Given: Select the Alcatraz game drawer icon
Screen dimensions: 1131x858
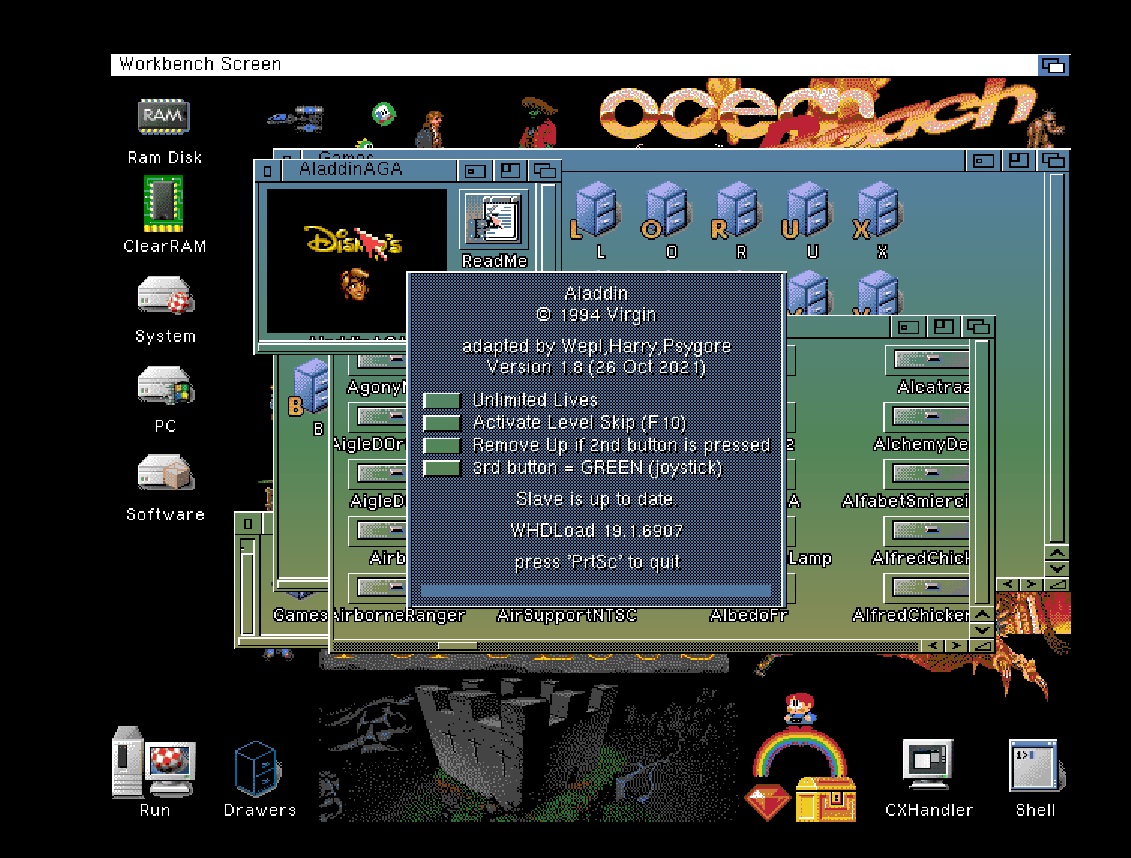Looking at the screenshot, I should (927, 359).
